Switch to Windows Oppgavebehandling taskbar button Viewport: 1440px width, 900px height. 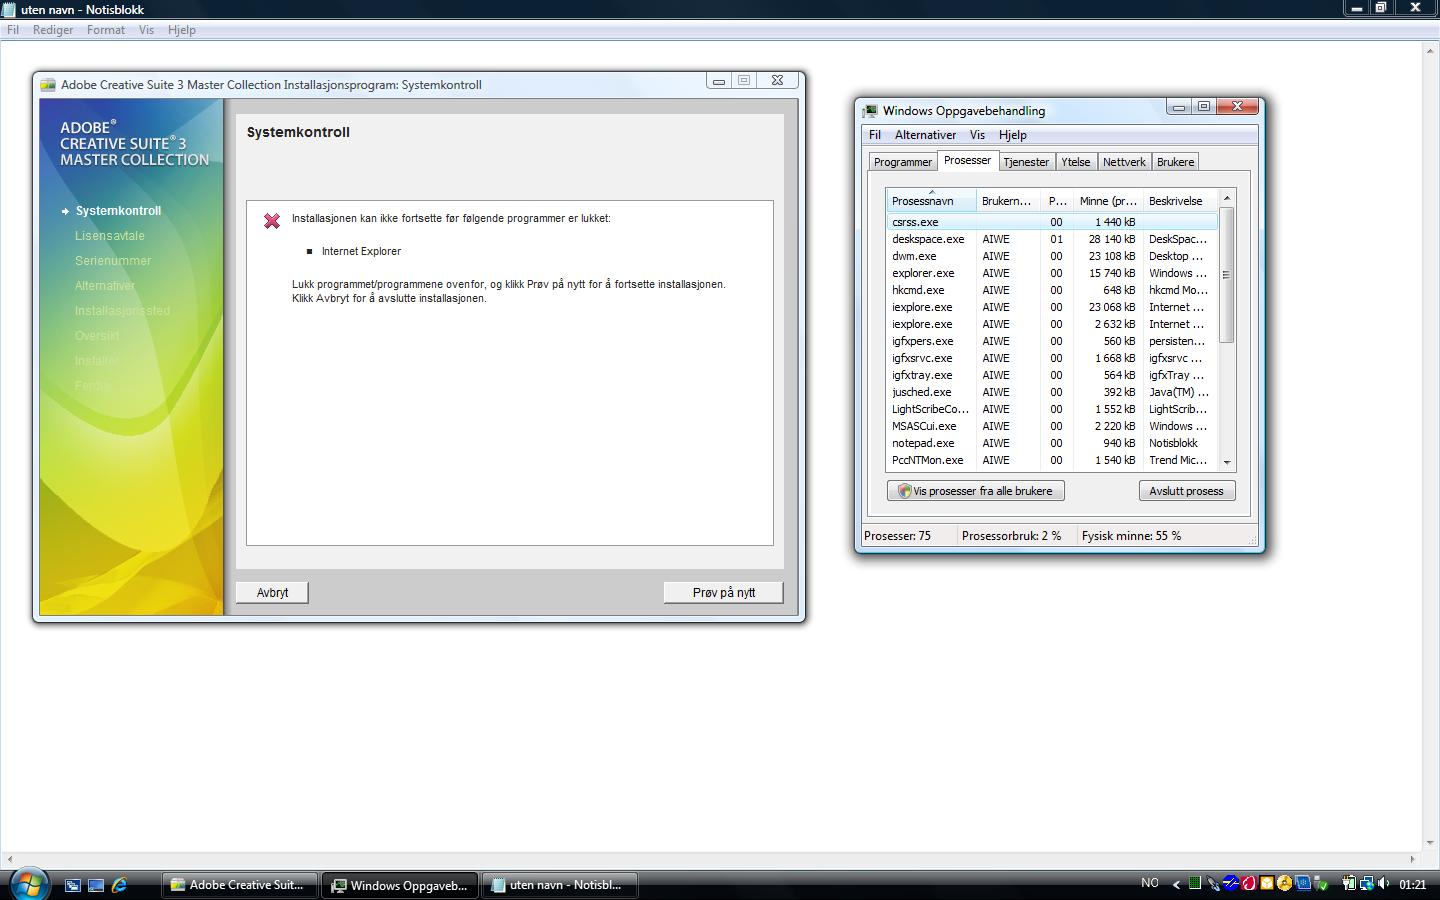pos(400,885)
